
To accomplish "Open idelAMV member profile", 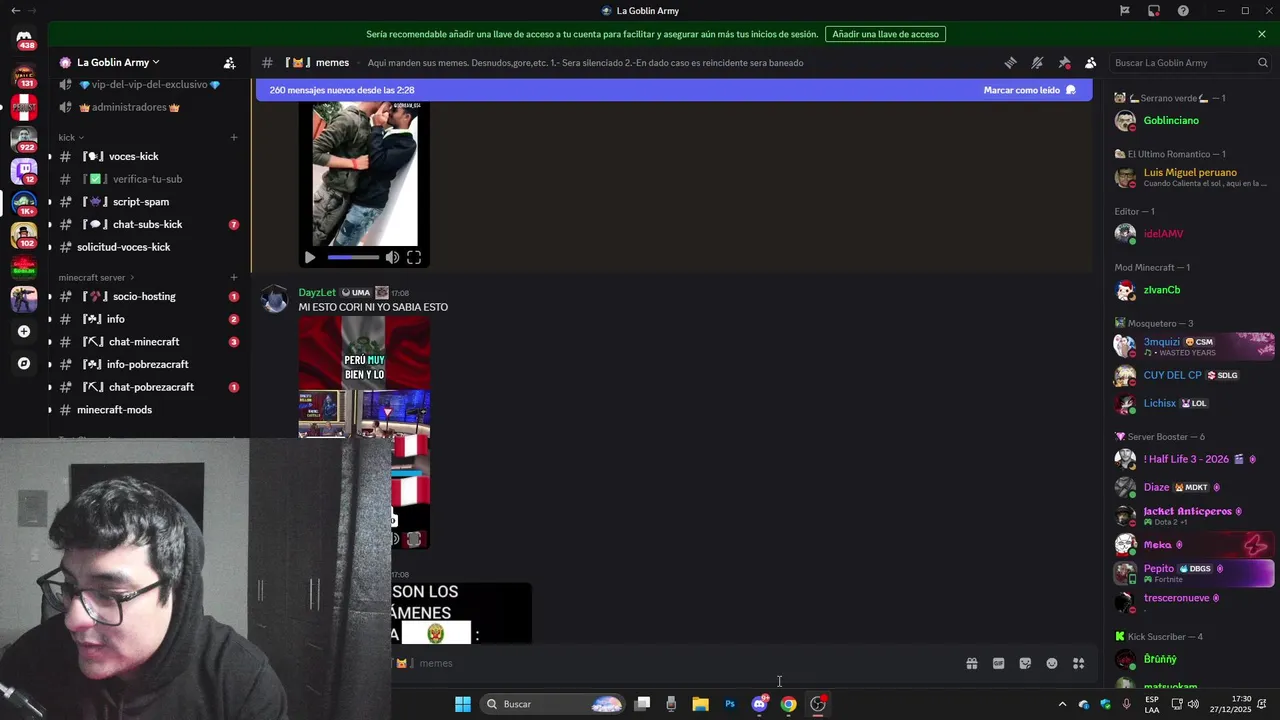I will (1192, 234).
